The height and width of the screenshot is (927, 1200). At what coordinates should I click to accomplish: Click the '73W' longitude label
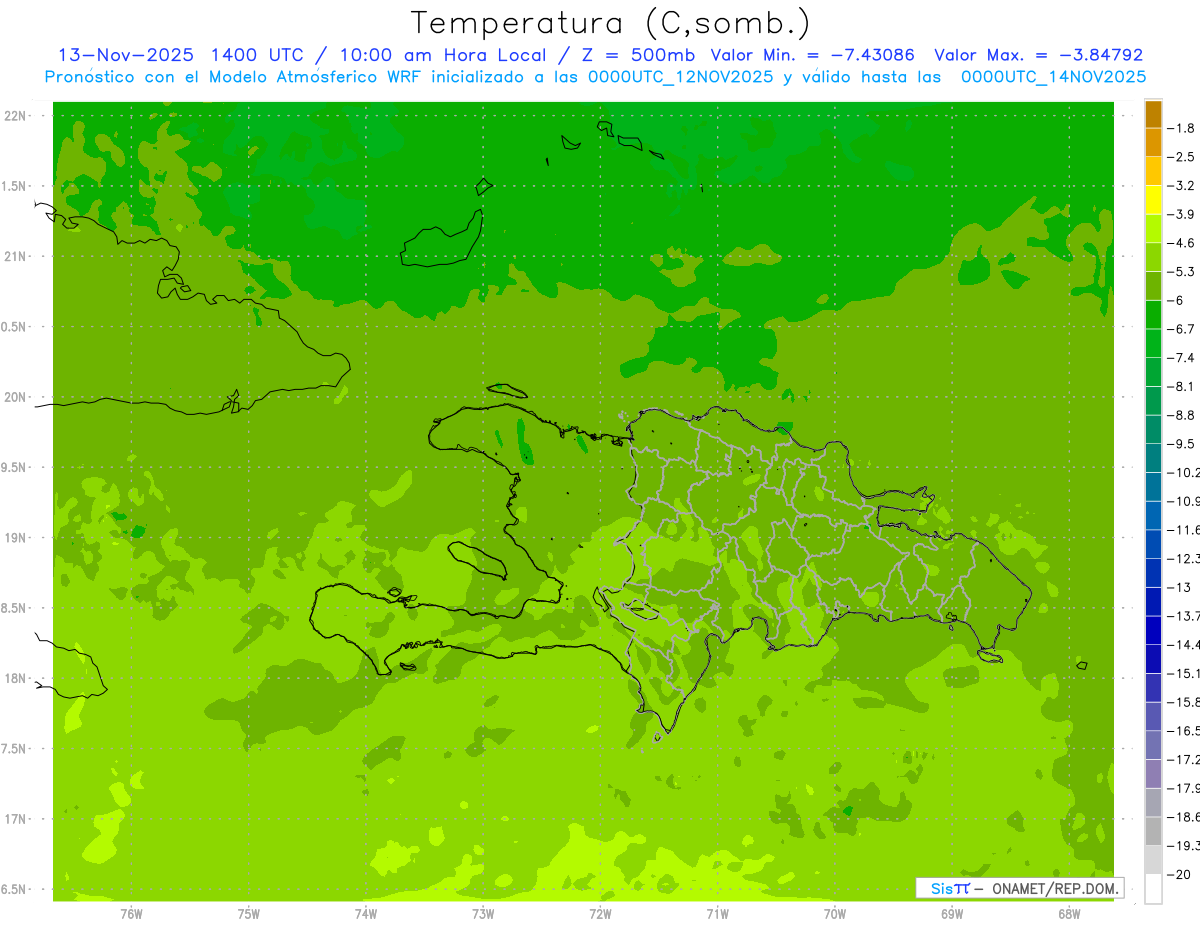click(x=483, y=913)
